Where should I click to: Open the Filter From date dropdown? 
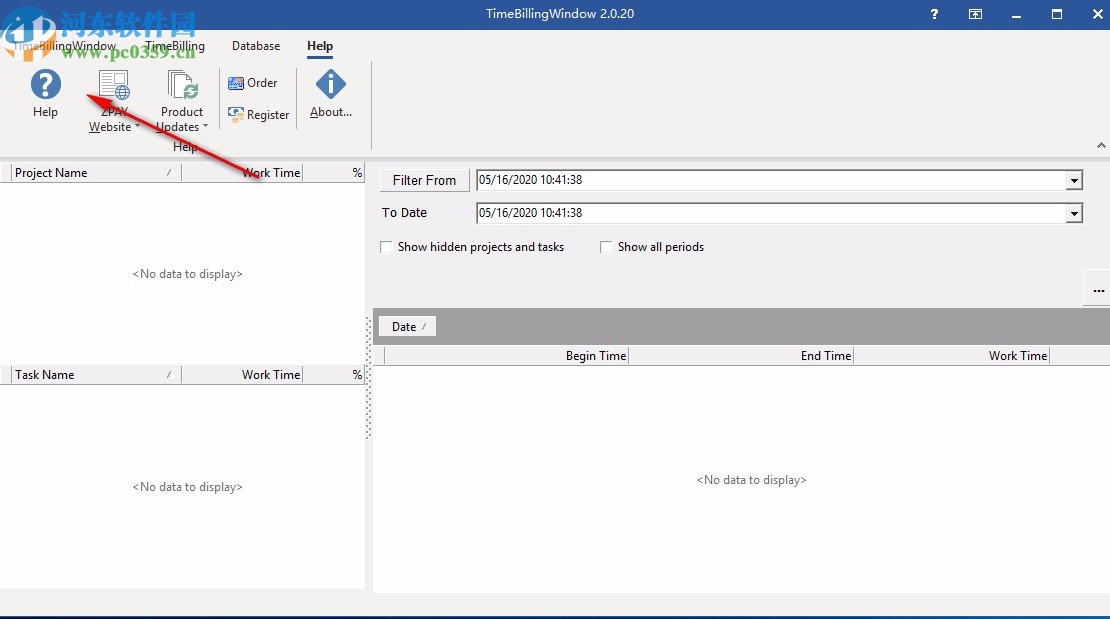click(x=1073, y=180)
